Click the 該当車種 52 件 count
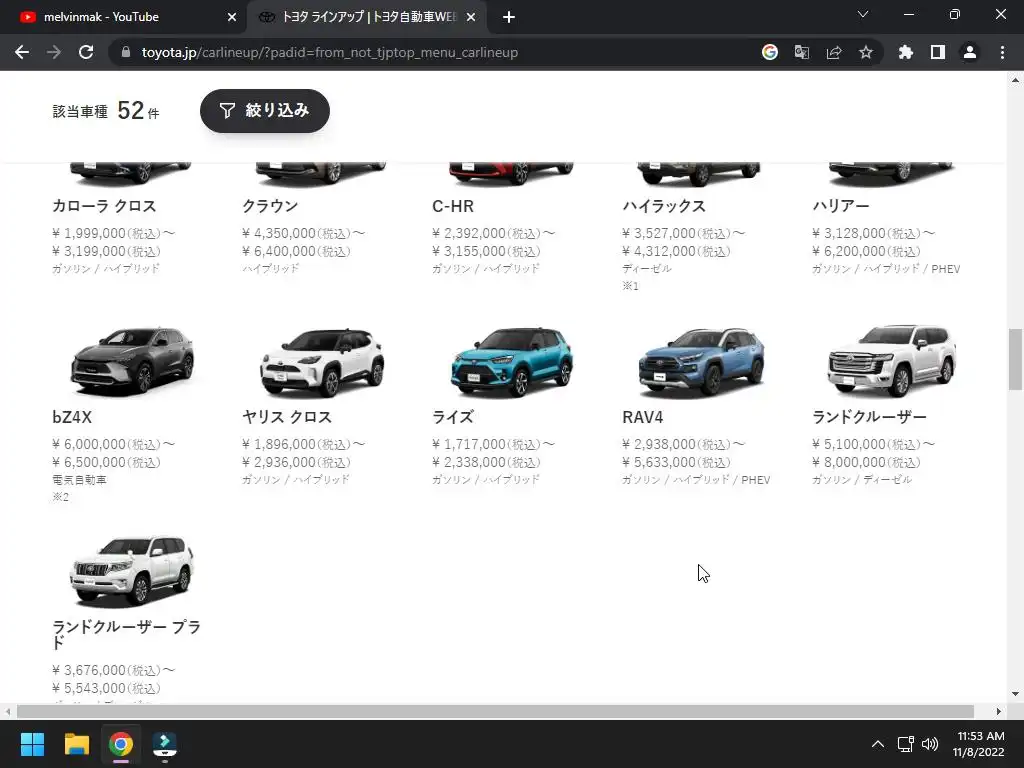This screenshot has width=1024, height=768. [106, 111]
